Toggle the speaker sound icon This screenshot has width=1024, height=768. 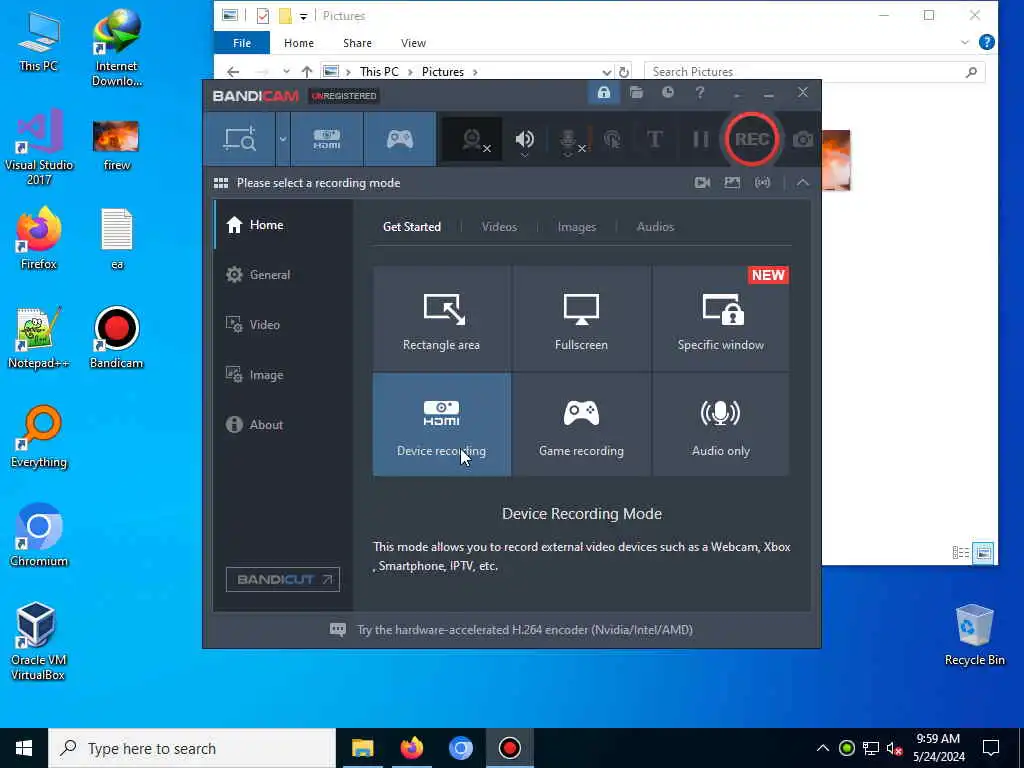524,139
